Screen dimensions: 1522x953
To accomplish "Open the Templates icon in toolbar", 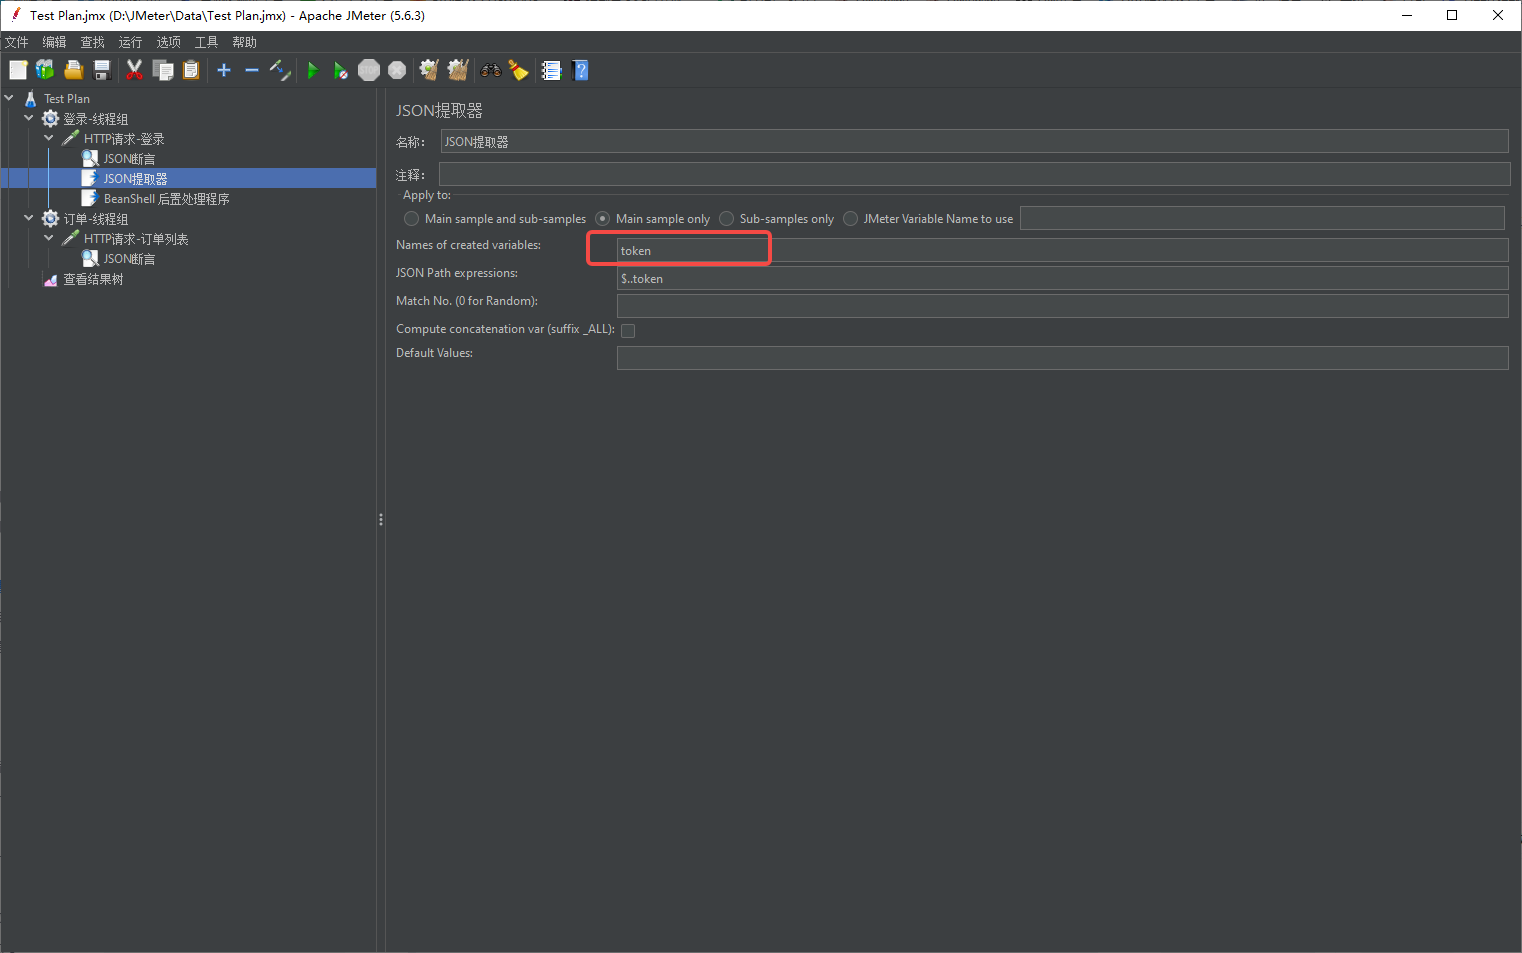I will (45, 70).
